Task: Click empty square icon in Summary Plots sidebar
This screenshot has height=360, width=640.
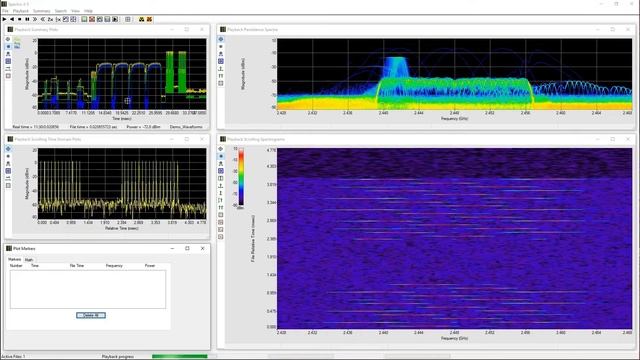Action: 8,76
